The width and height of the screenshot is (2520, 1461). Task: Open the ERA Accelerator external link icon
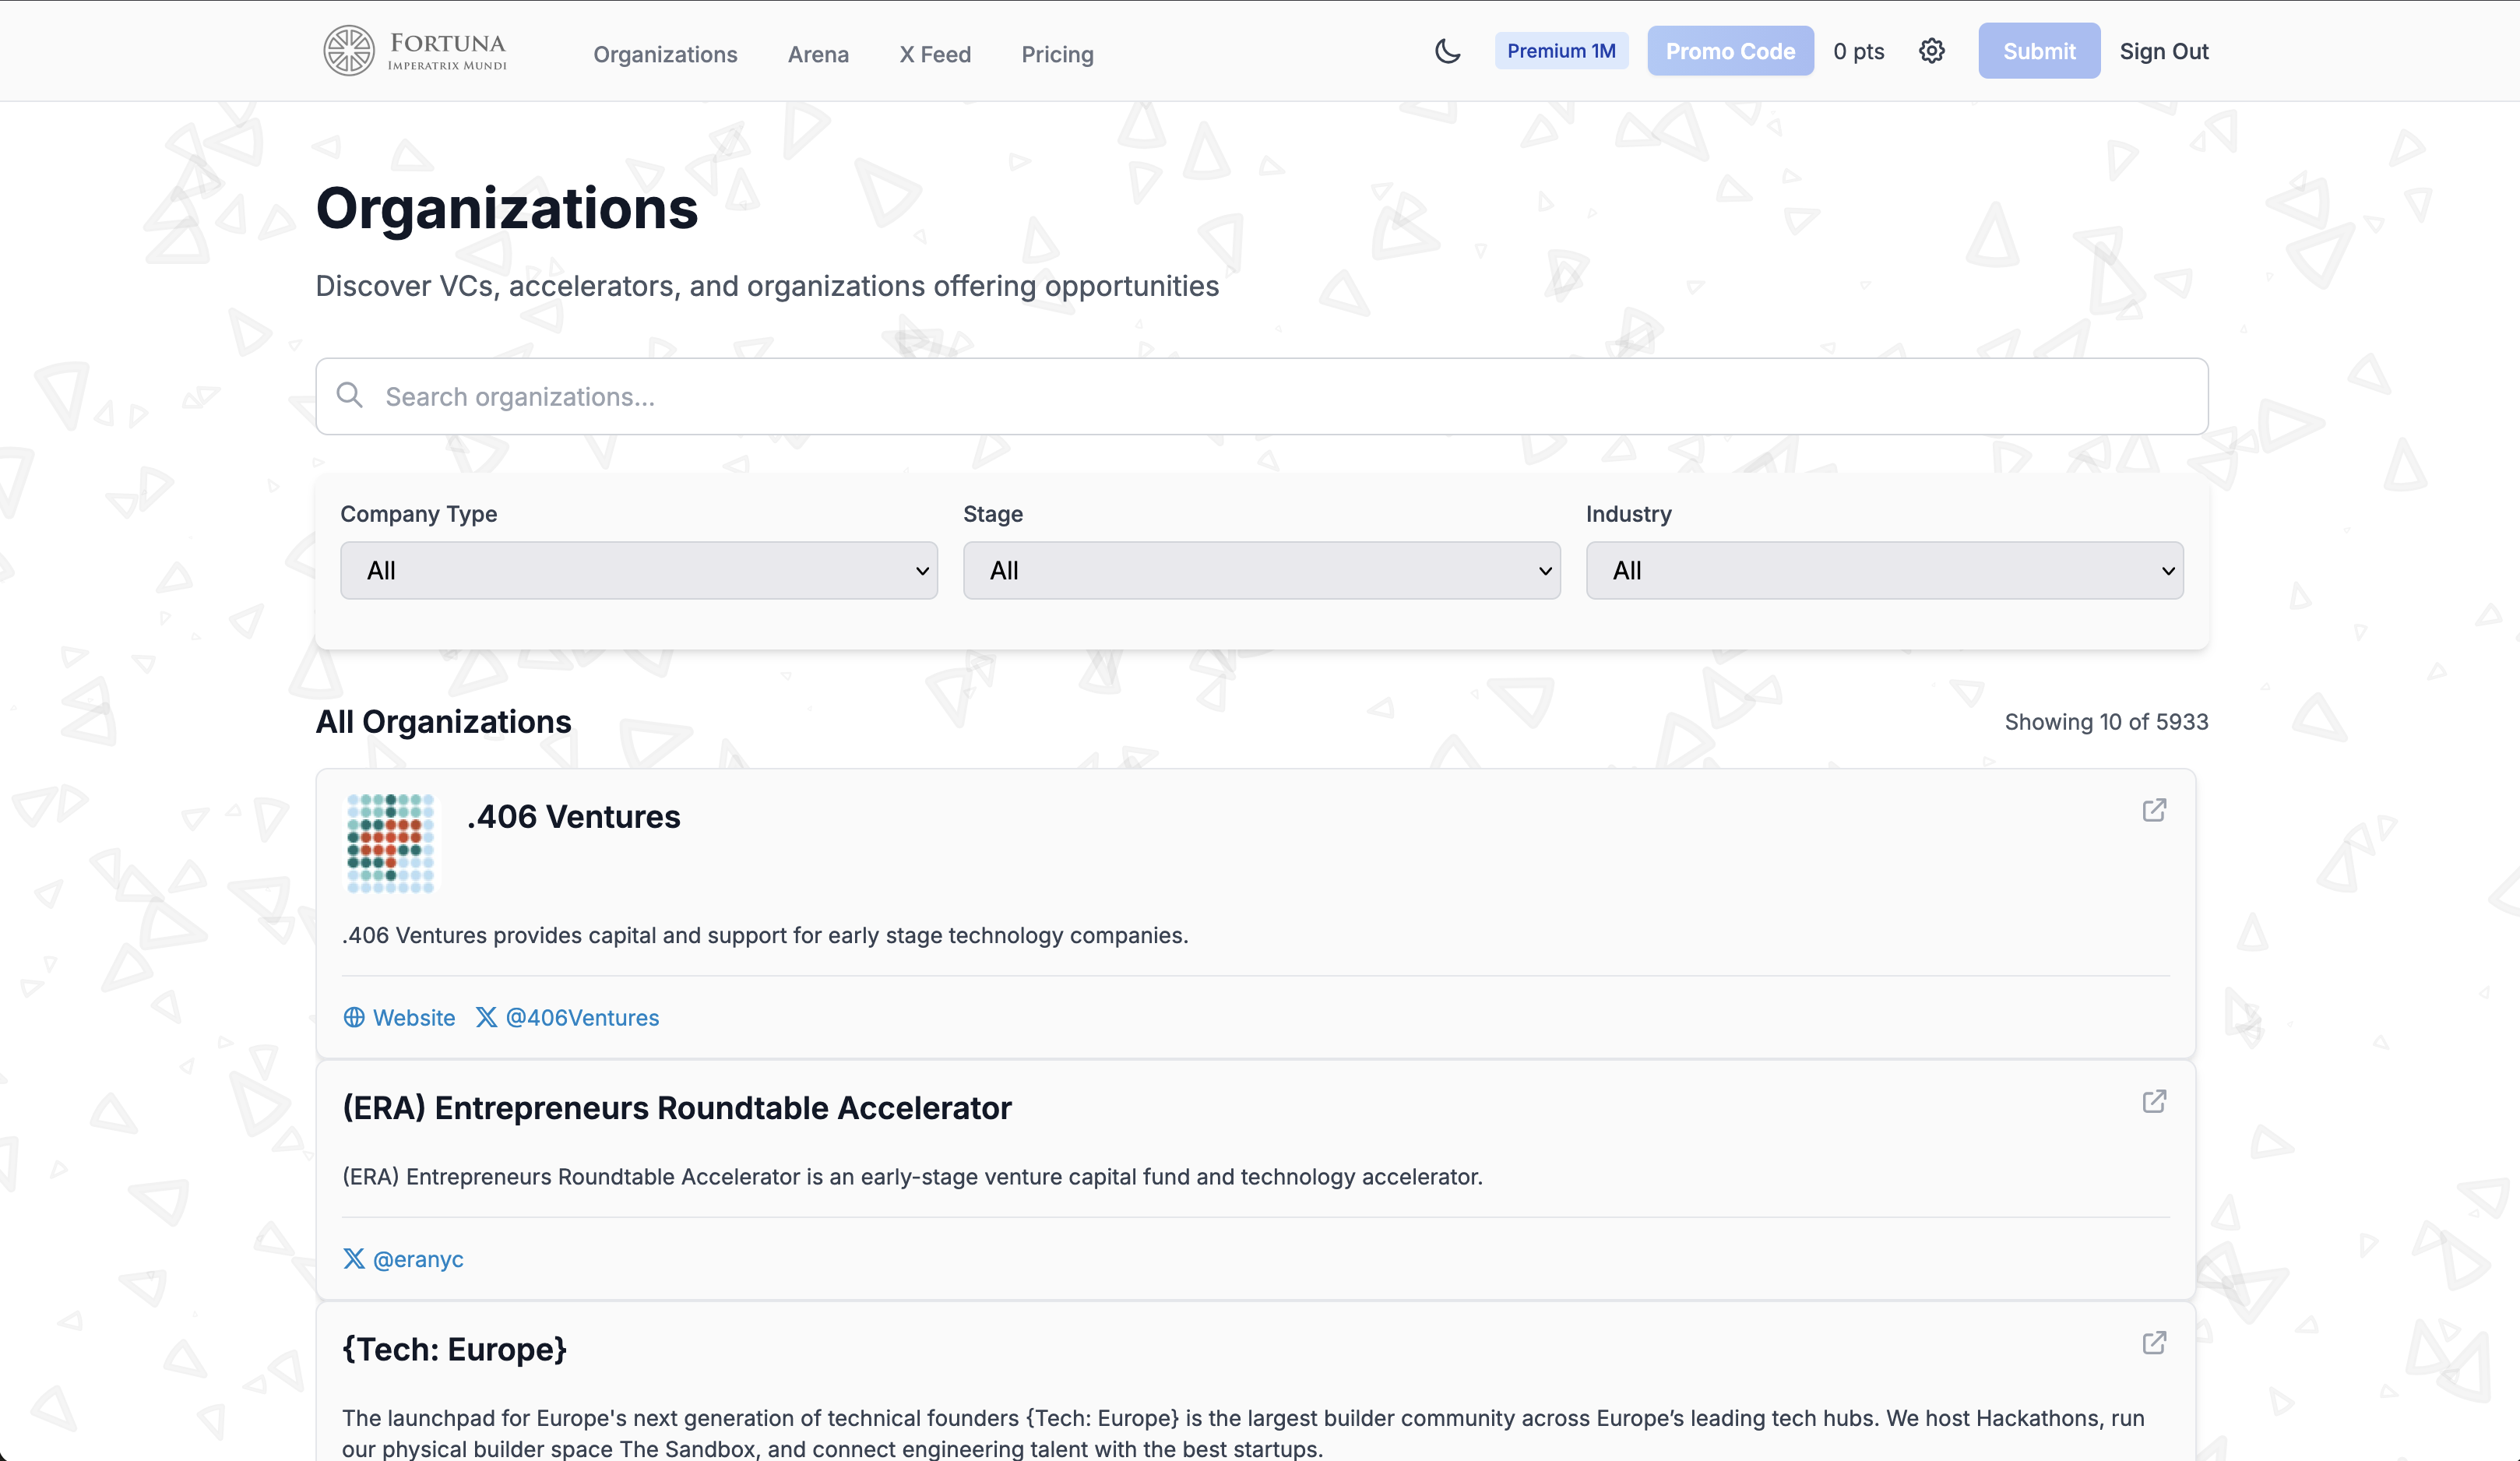(x=2154, y=1101)
